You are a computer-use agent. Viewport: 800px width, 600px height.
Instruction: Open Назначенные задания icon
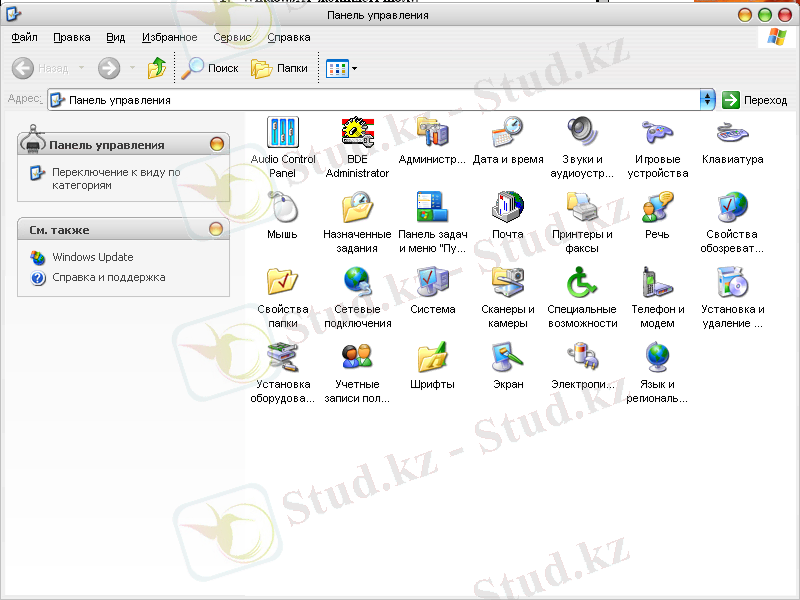(357, 207)
